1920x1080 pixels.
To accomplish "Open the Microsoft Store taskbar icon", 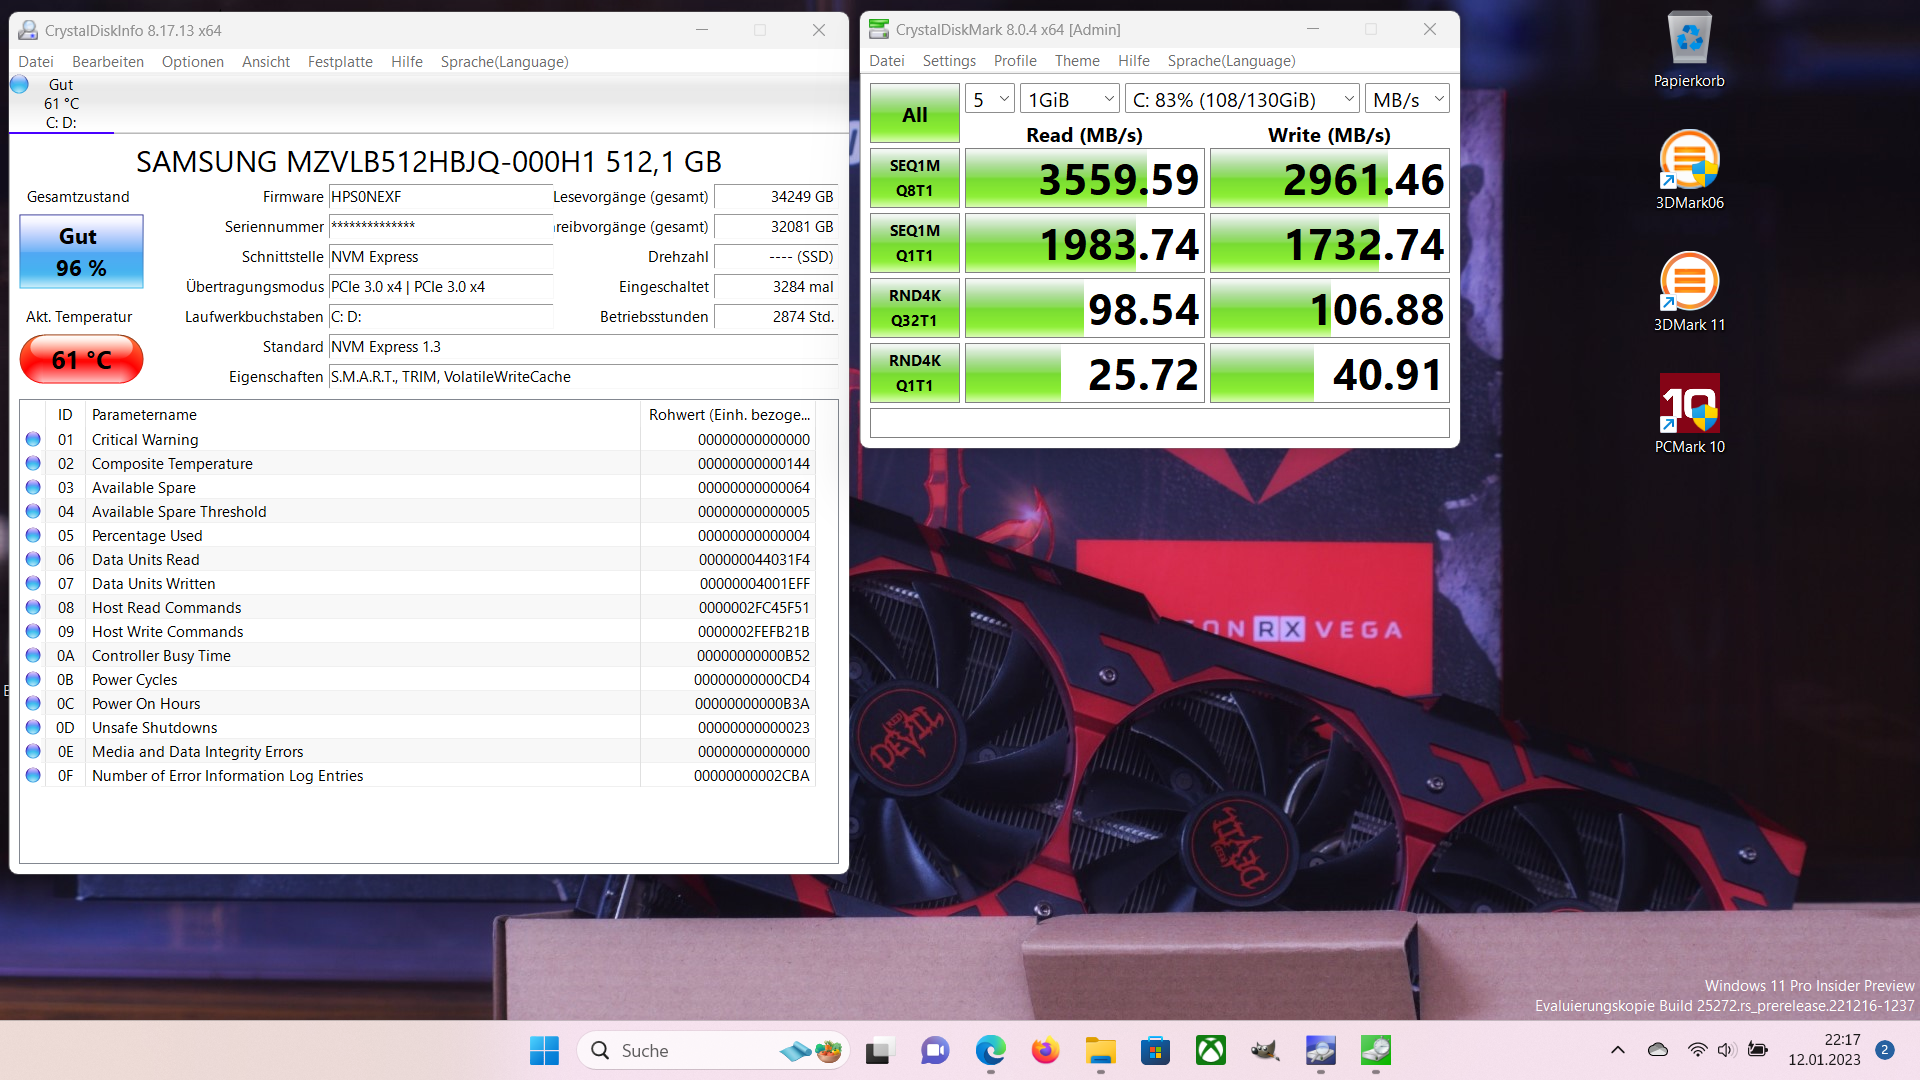I will pyautogui.click(x=1155, y=1050).
